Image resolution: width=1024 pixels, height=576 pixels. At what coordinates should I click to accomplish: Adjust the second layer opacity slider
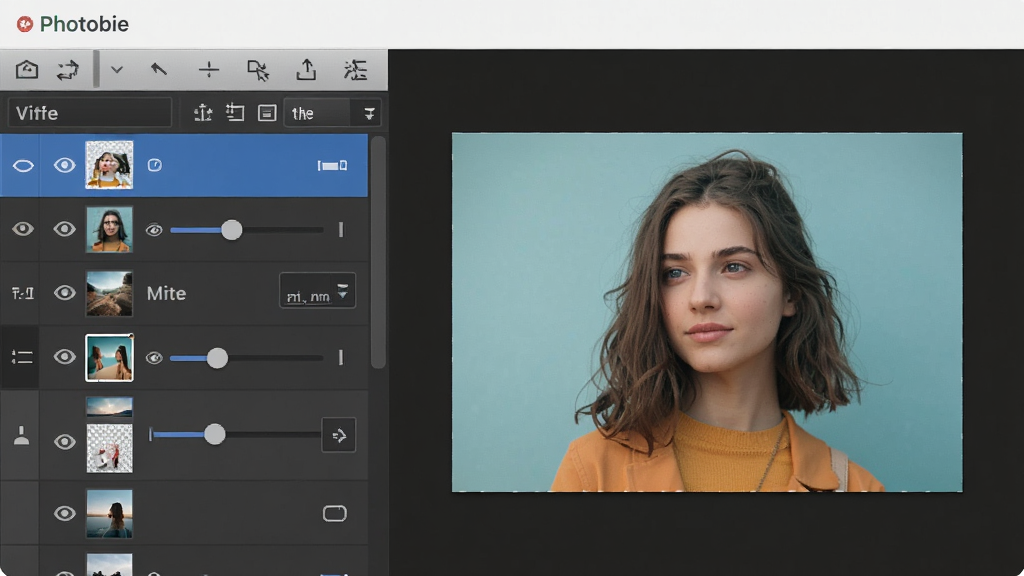click(x=247, y=230)
